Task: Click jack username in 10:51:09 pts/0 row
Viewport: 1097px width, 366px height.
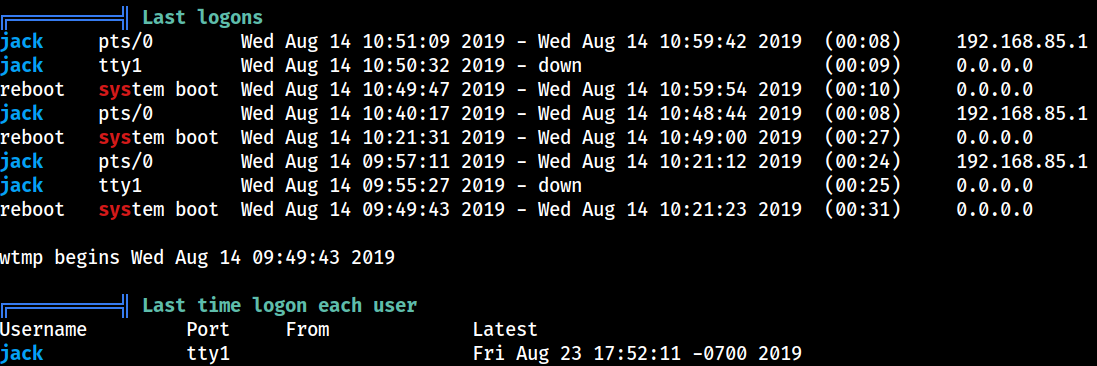Action: click(22, 42)
